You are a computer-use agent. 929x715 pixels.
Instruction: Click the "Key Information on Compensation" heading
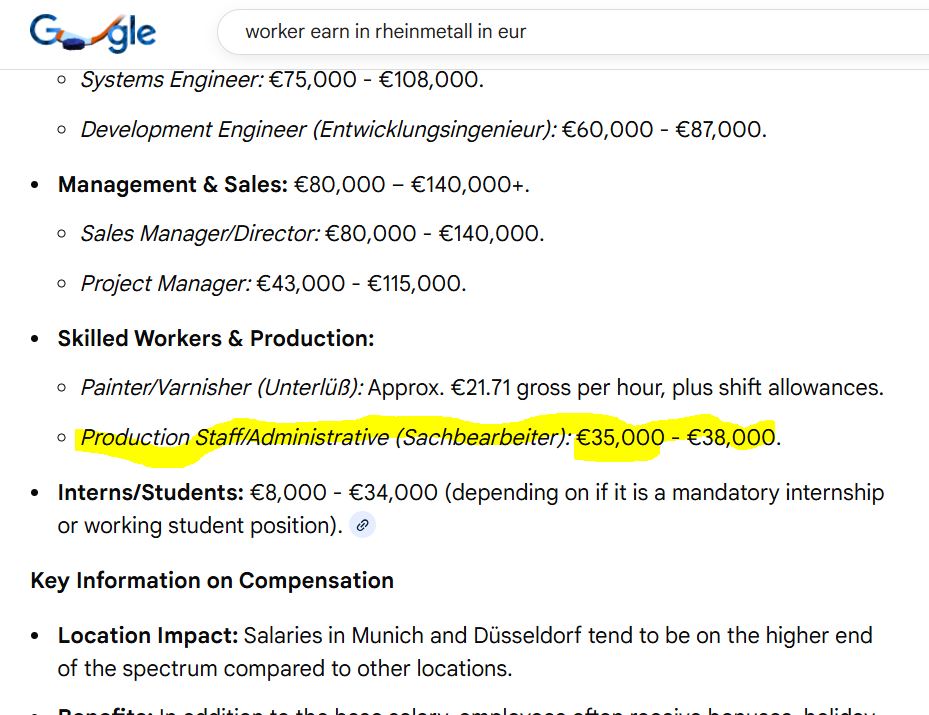coord(212,581)
